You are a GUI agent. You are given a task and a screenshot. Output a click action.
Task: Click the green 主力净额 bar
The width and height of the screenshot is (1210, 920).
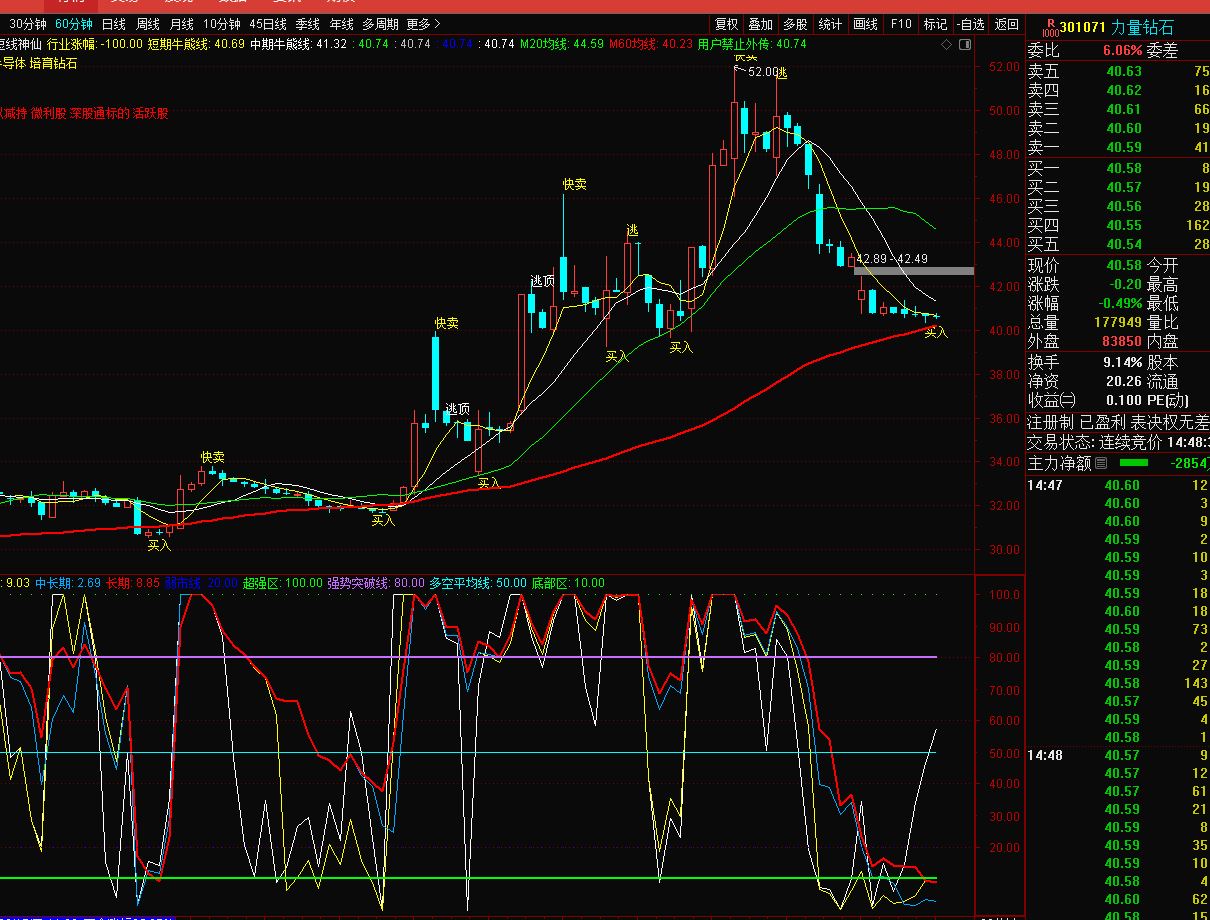1134,463
